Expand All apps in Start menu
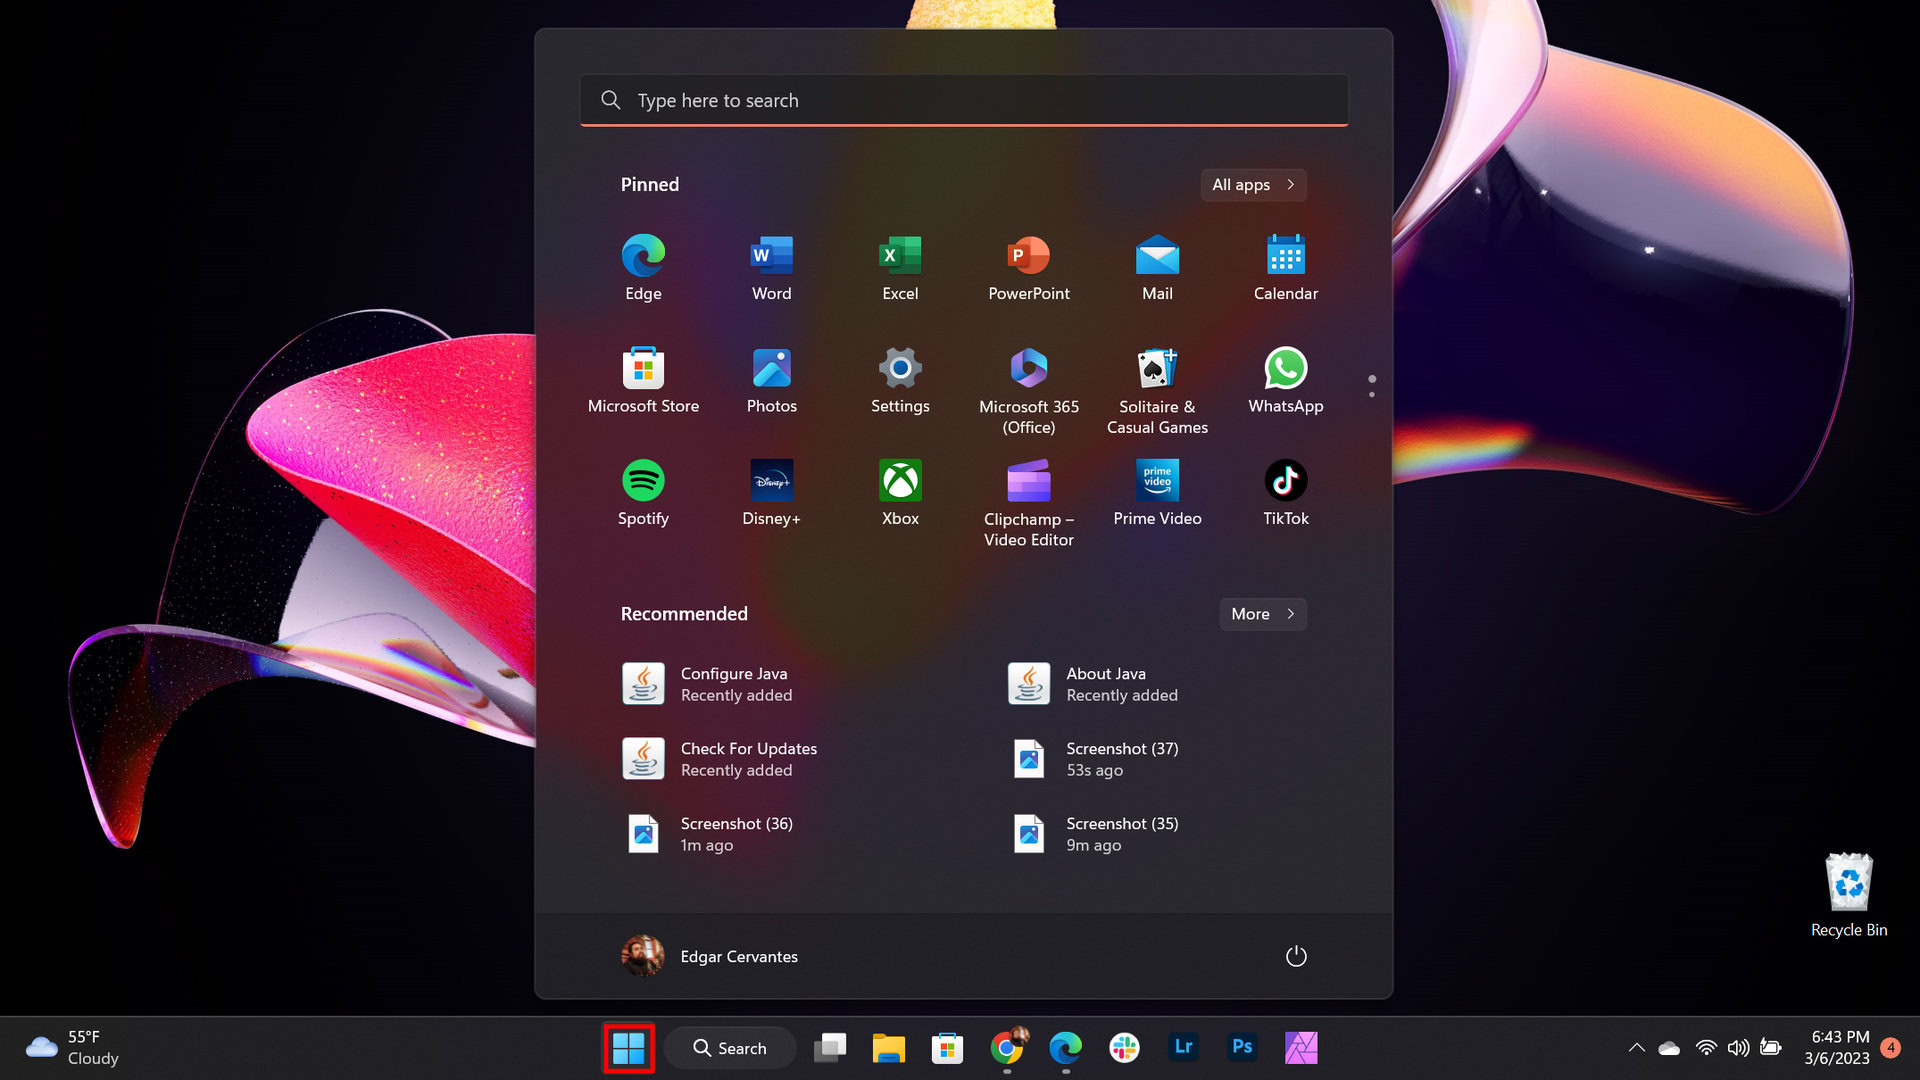 pos(1253,185)
